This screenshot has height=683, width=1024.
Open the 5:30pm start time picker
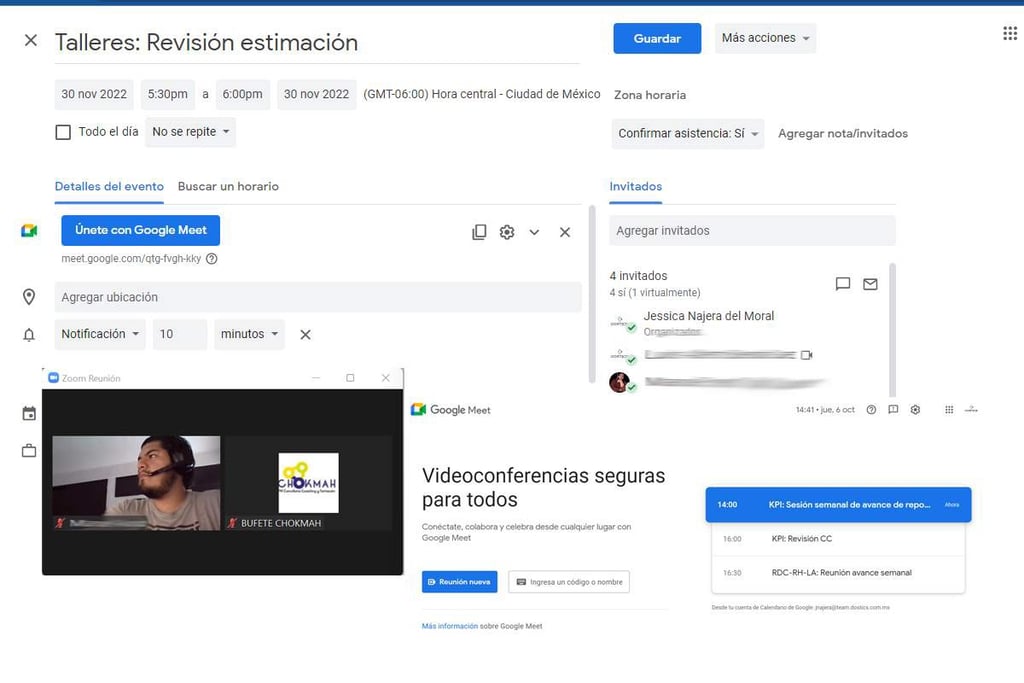pos(167,94)
